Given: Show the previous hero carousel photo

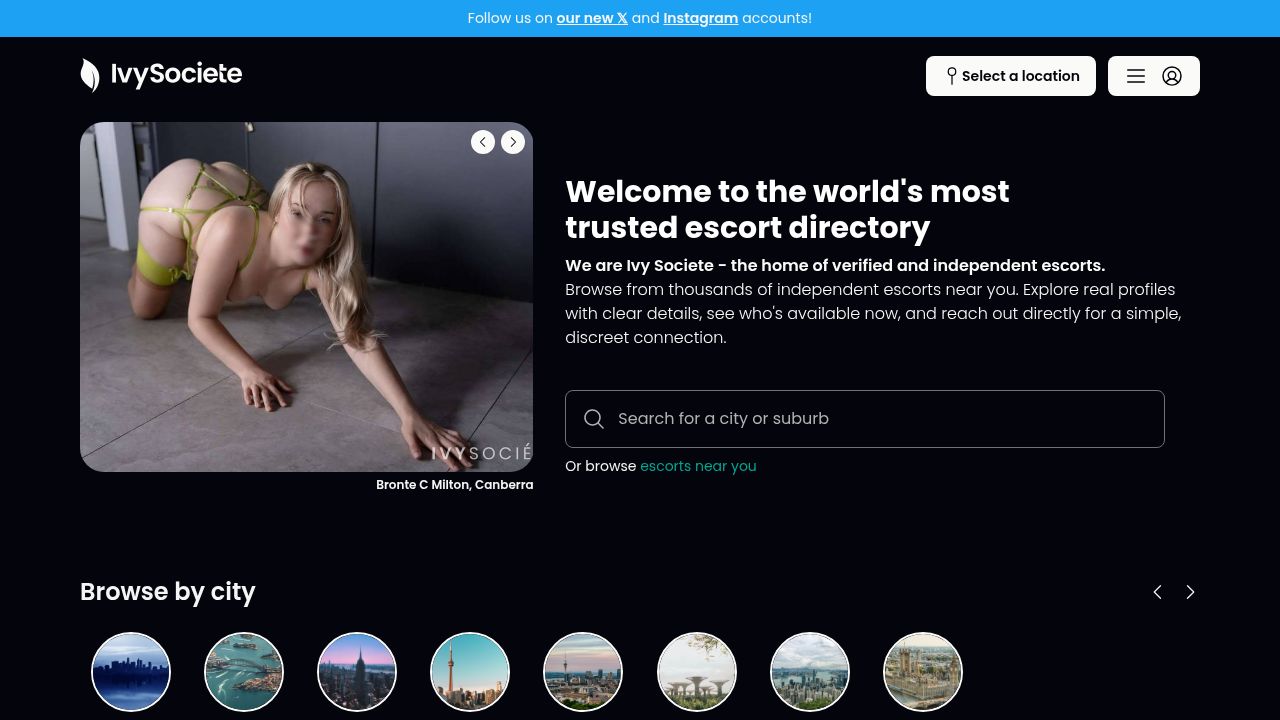Looking at the screenshot, I should tap(483, 142).
